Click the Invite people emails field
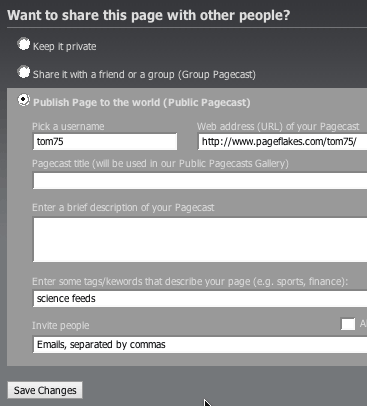 tap(200, 344)
